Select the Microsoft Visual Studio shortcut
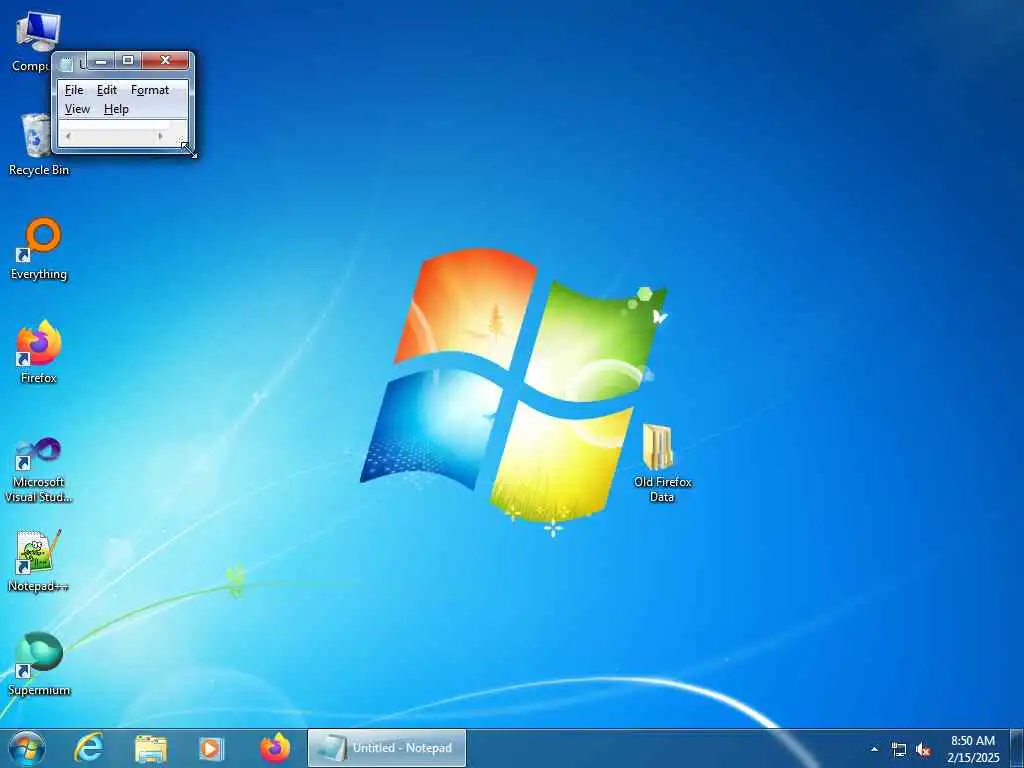 (x=39, y=470)
